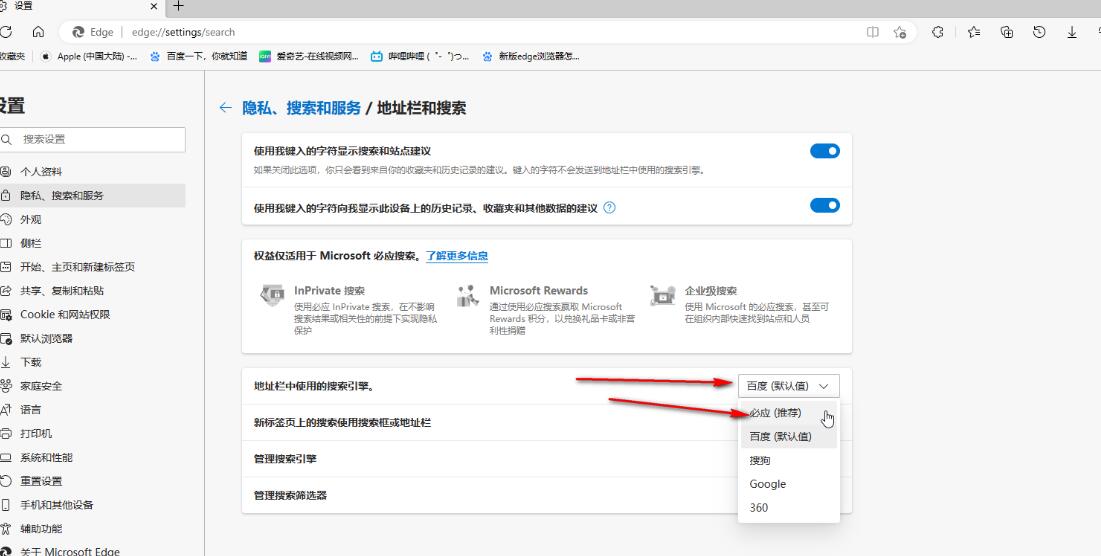Click the Edge logo in address bar
1101x556 pixels.
(x=79, y=32)
